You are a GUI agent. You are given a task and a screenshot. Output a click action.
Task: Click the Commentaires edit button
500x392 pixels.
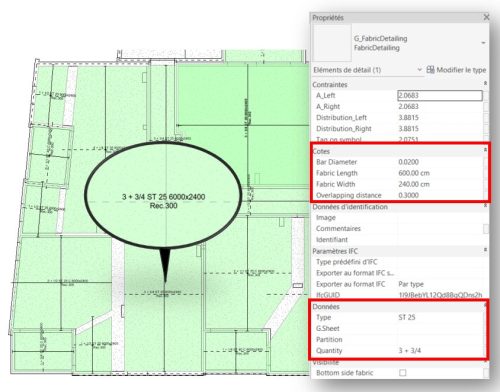[x=486, y=228]
